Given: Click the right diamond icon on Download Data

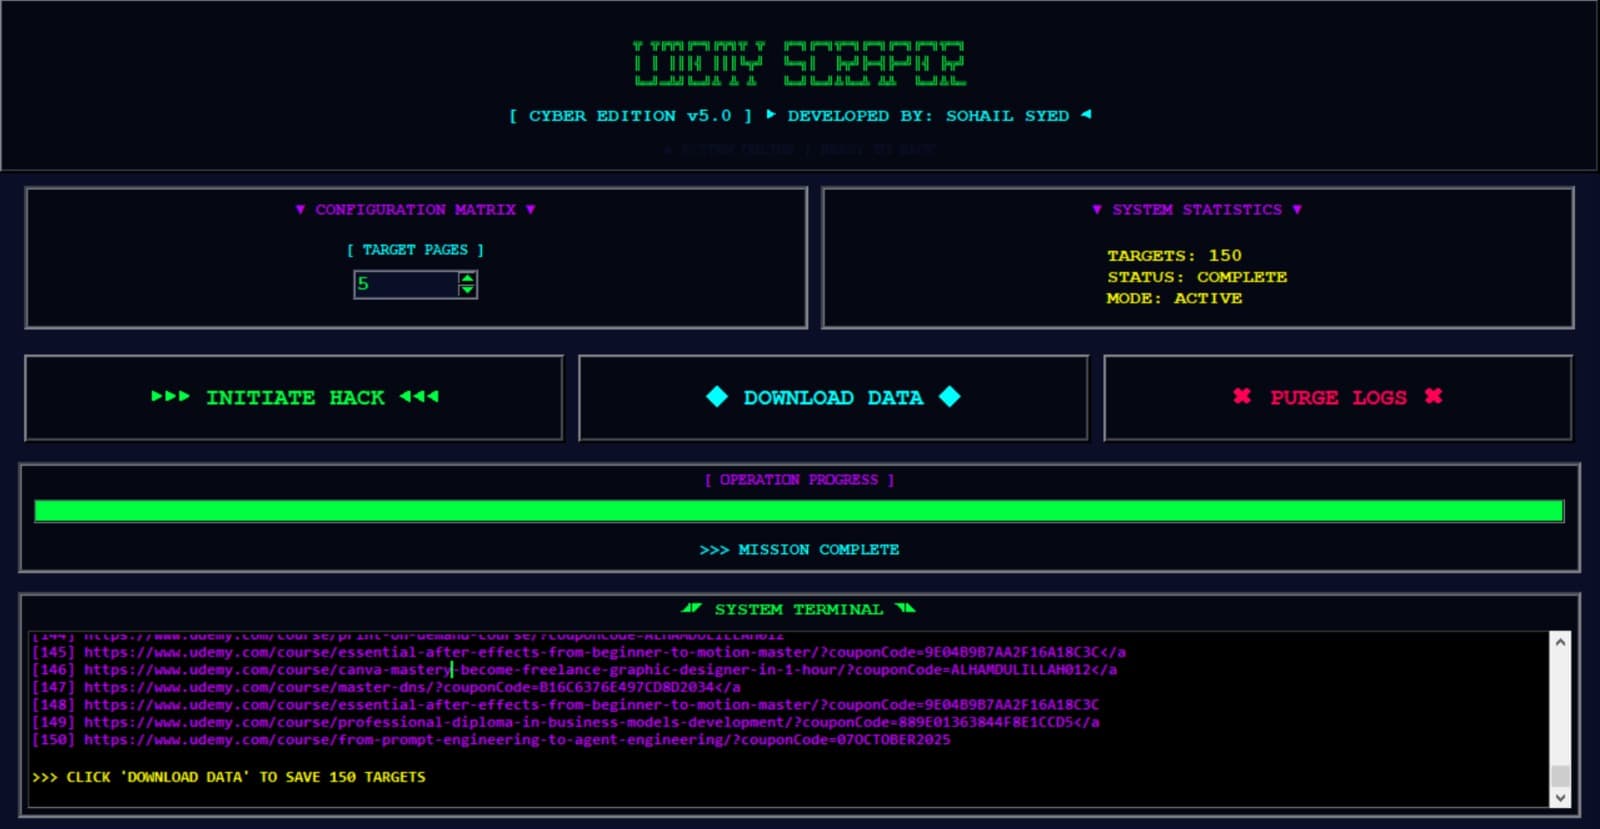Looking at the screenshot, I should (x=950, y=397).
